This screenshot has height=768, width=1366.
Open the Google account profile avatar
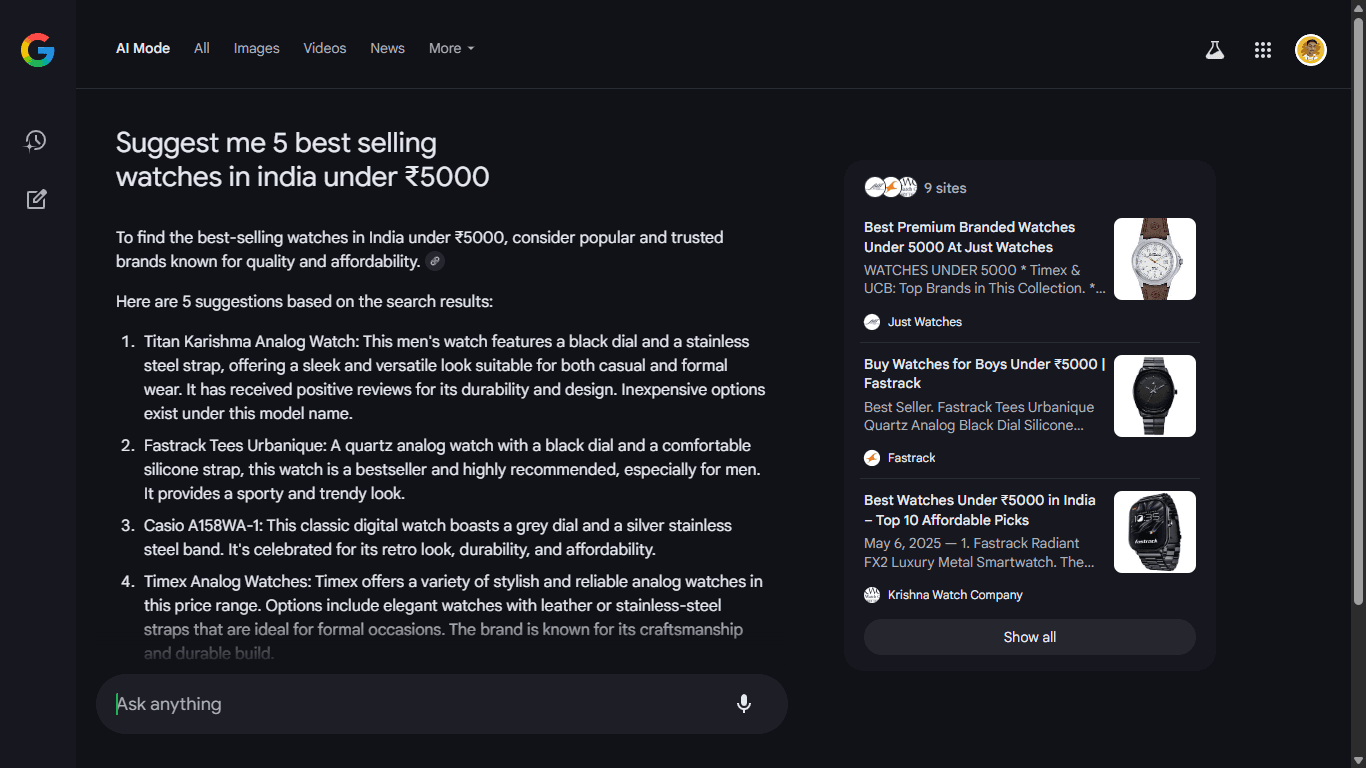[1311, 50]
